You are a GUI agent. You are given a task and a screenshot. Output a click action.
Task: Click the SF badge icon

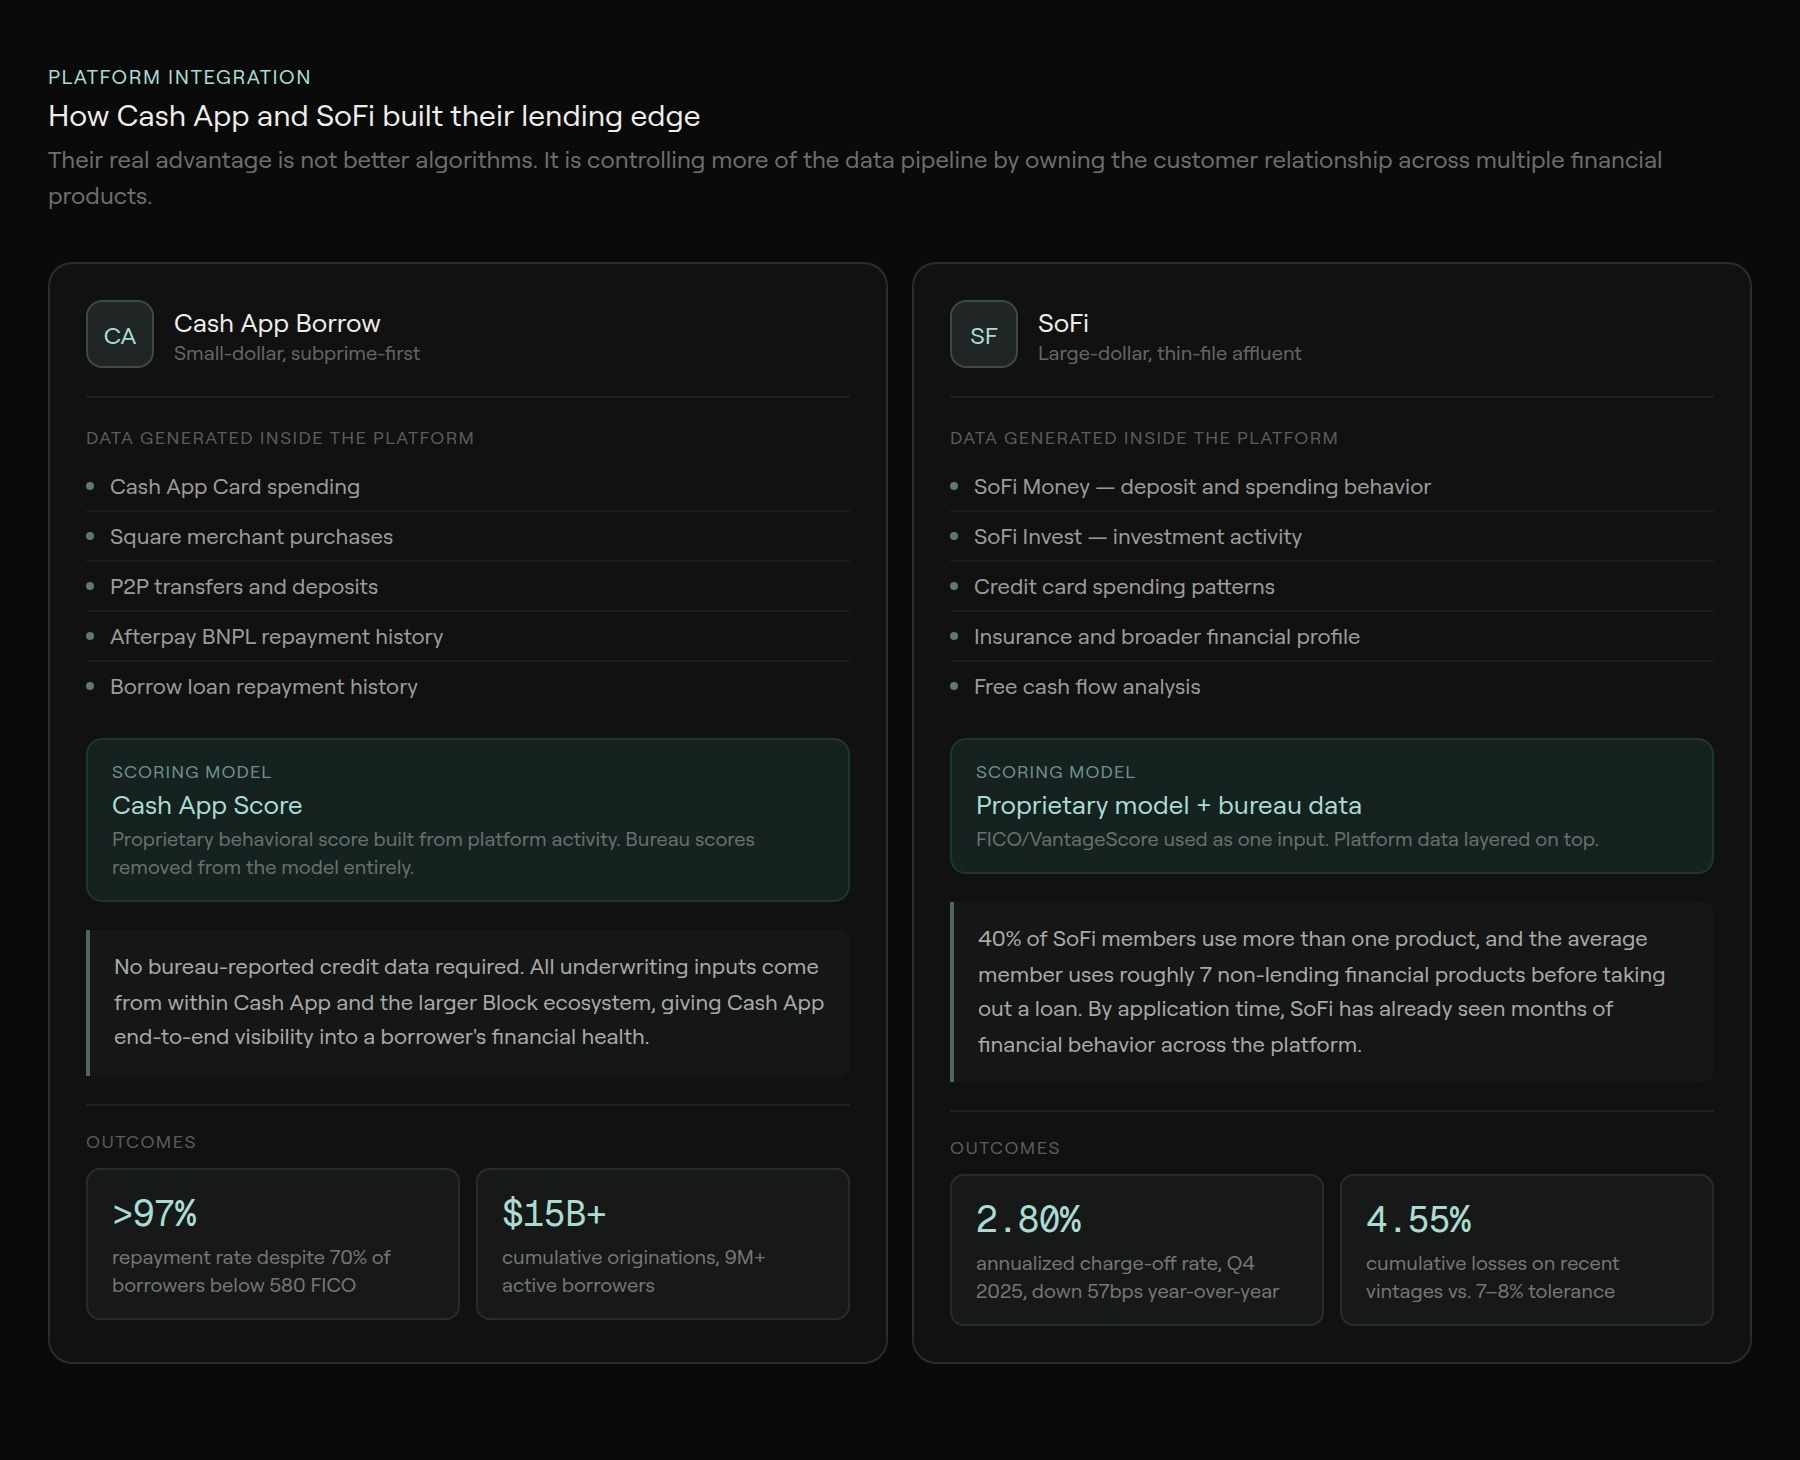coord(984,334)
